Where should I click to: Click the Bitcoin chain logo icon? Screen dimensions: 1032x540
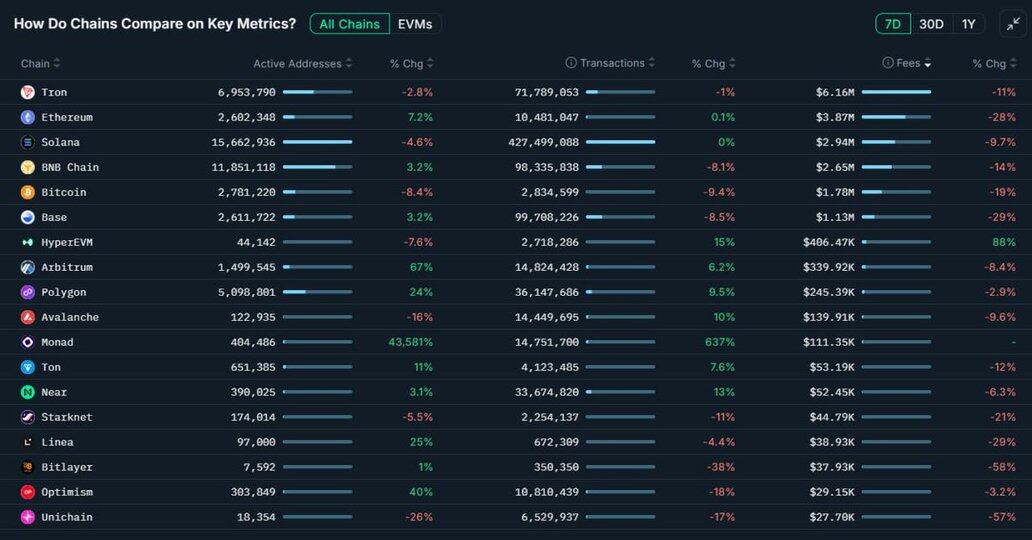(27, 192)
